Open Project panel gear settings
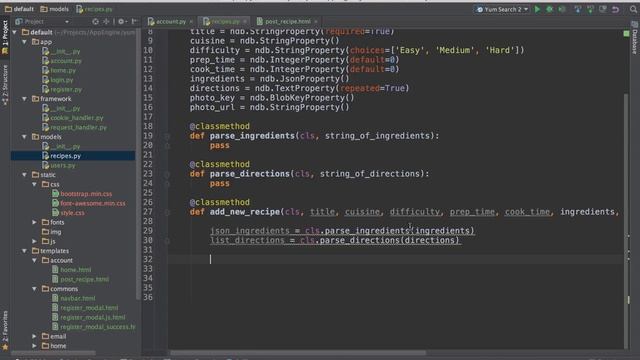This screenshot has width=640, height=360. 122,21
